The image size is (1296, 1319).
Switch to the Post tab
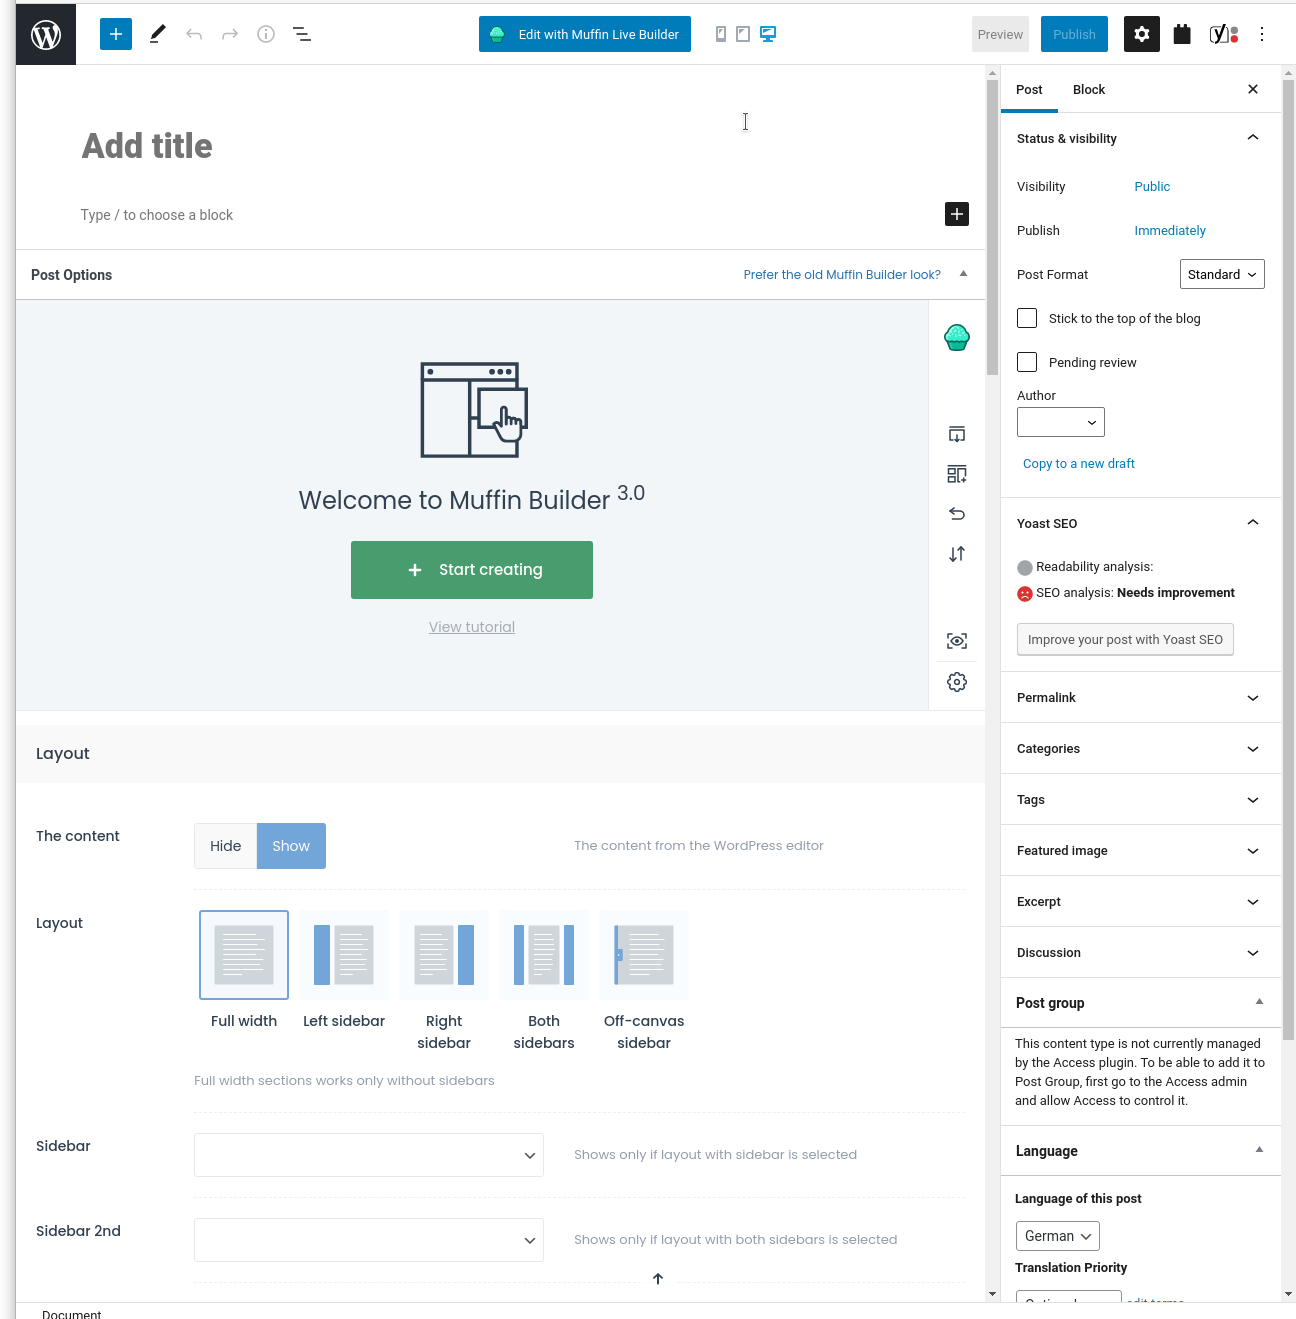tap(1029, 89)
